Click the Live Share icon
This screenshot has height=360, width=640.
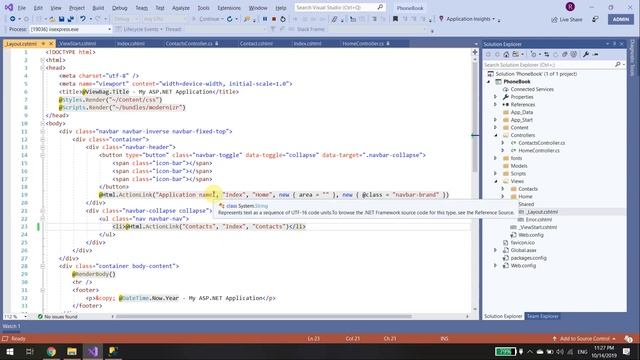554,20
